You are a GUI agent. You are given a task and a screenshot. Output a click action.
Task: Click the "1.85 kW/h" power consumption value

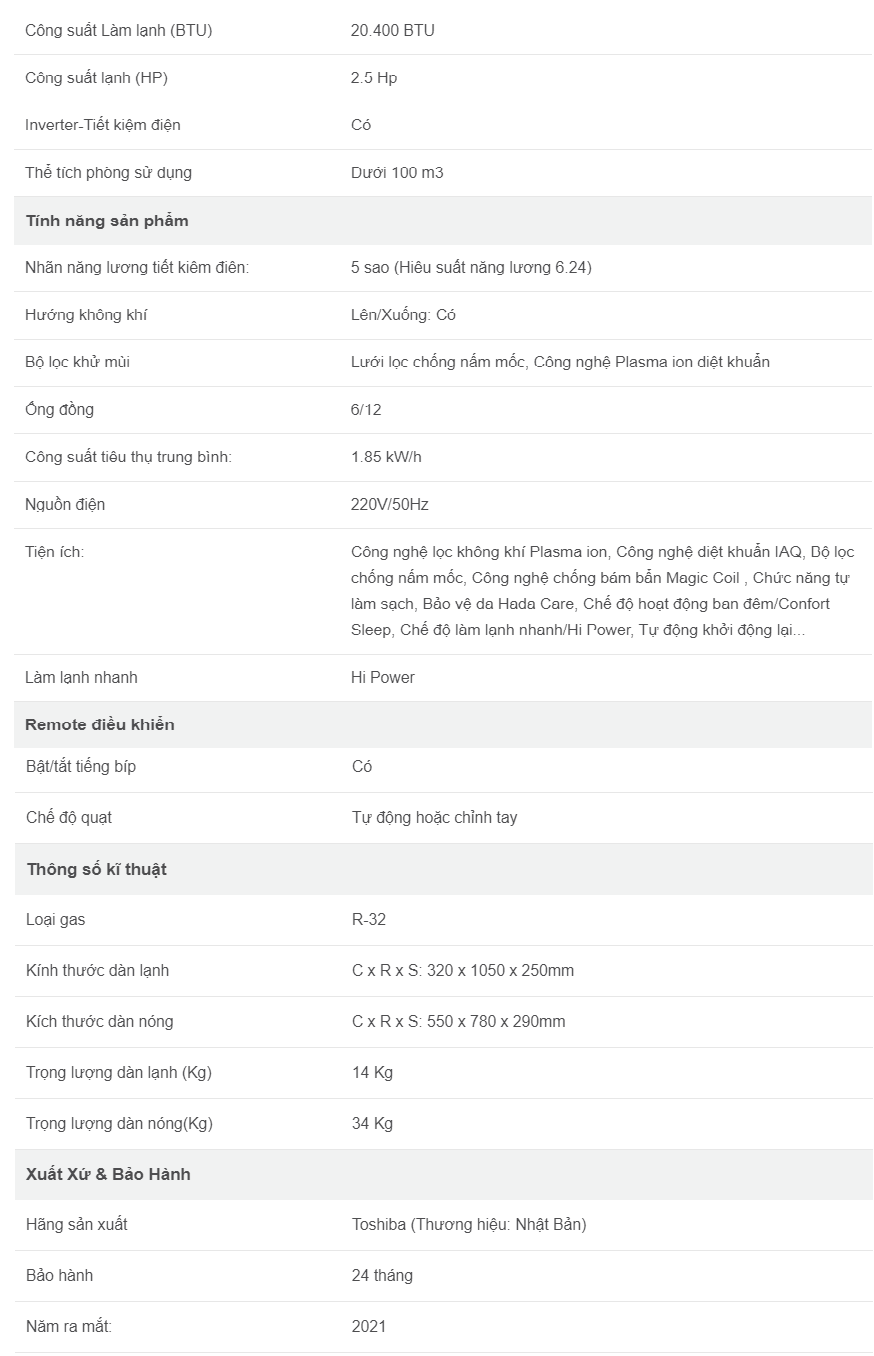386,457
